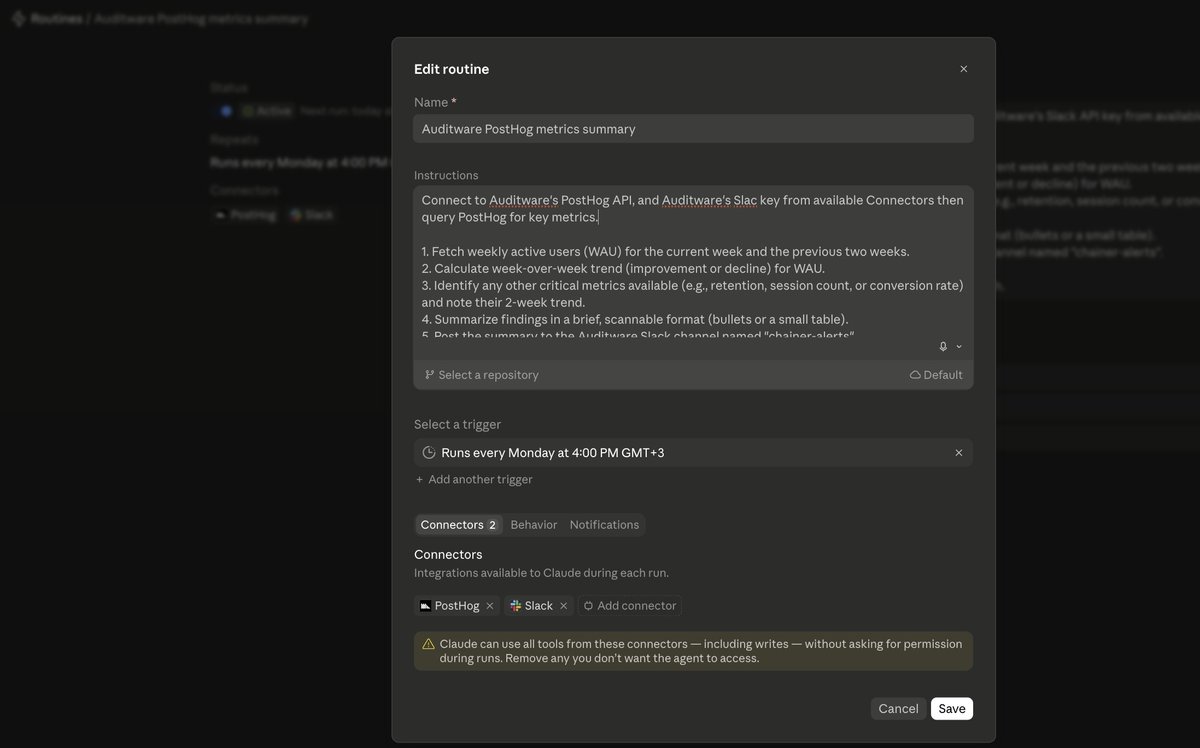Click the plug icon in Add connector
Viewport: 1200px width, 748px height.
pos(588,606)
